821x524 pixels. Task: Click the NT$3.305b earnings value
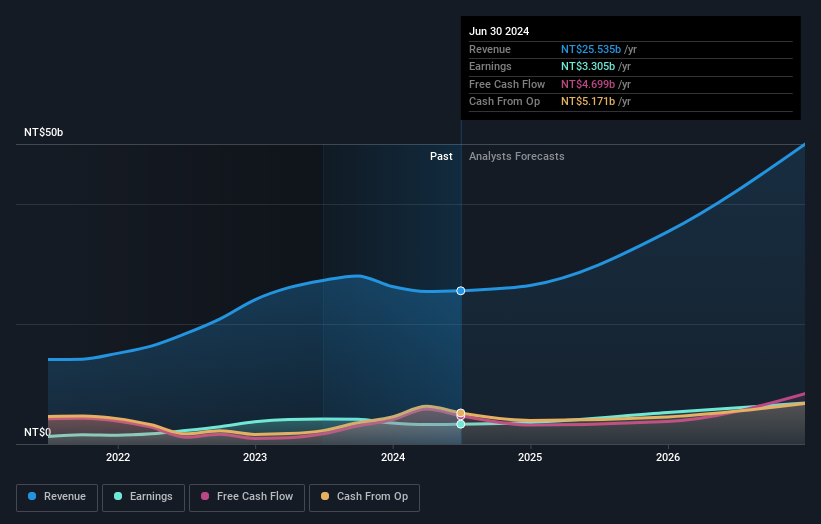tap(588, 66)
